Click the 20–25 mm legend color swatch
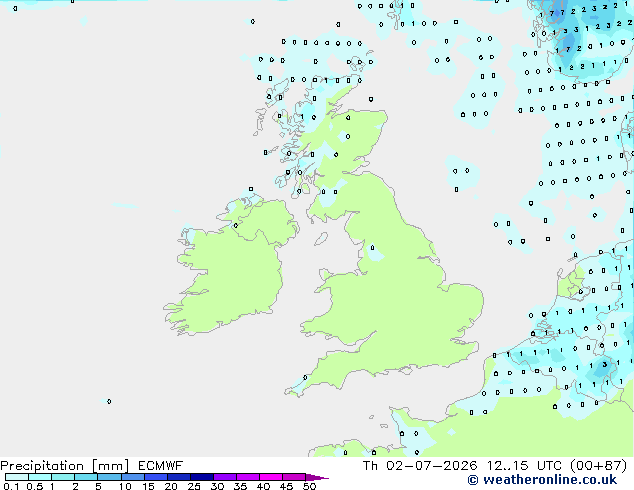Screen dimensions: 634x490 click(x=178, y=477)
